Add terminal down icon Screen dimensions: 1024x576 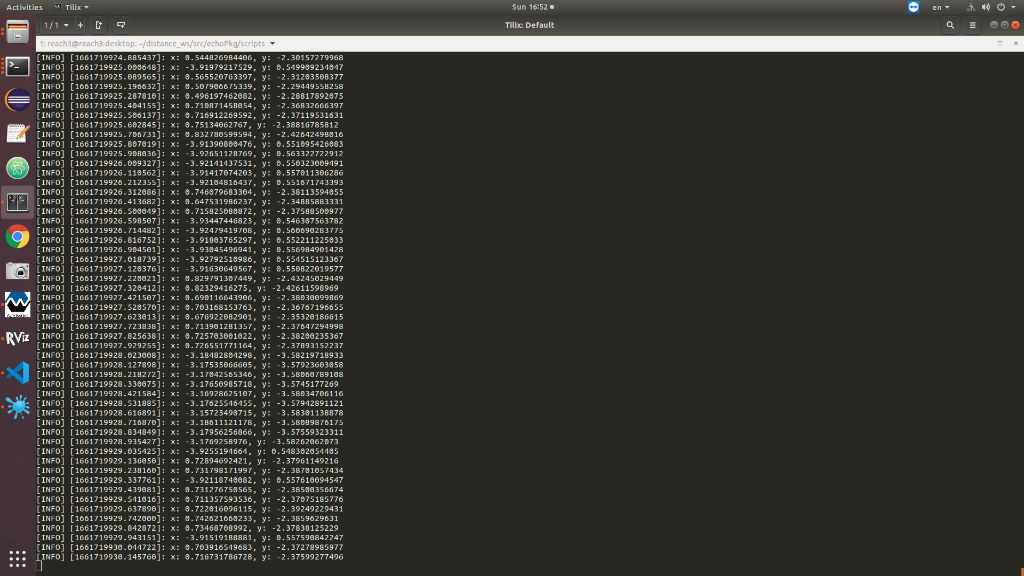[x=121, y=25]
